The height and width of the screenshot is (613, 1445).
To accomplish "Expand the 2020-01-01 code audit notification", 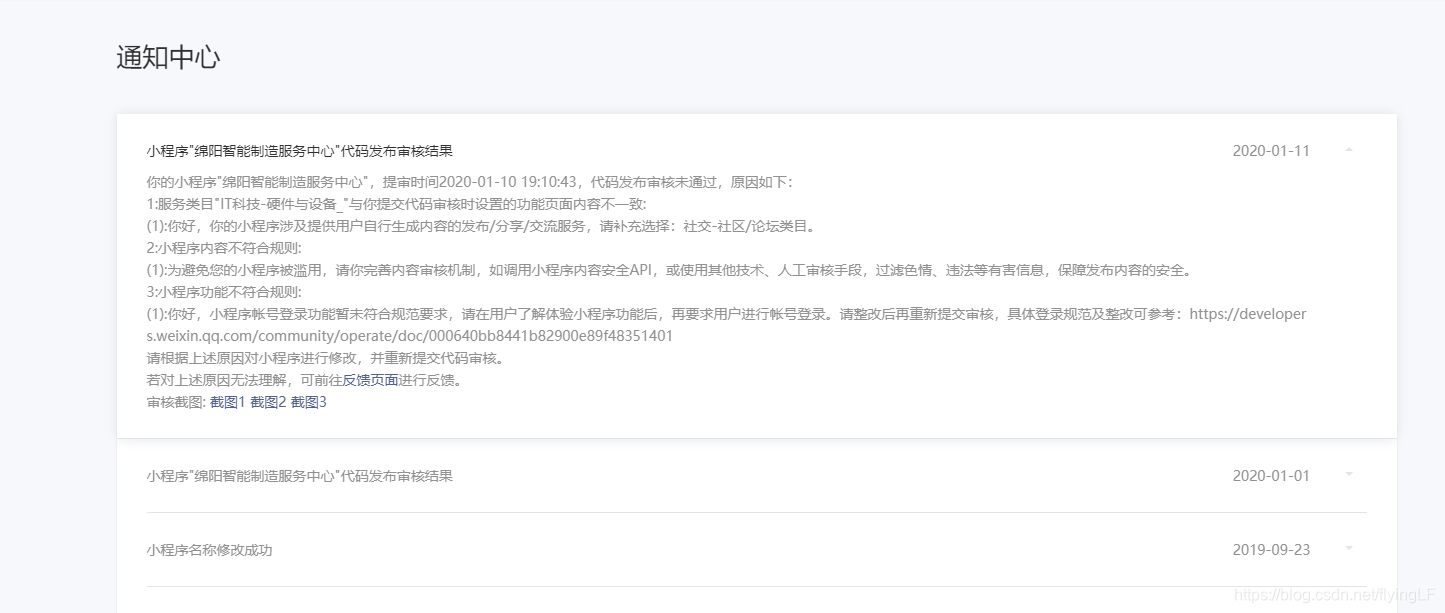I will [x=1348, y=475].
